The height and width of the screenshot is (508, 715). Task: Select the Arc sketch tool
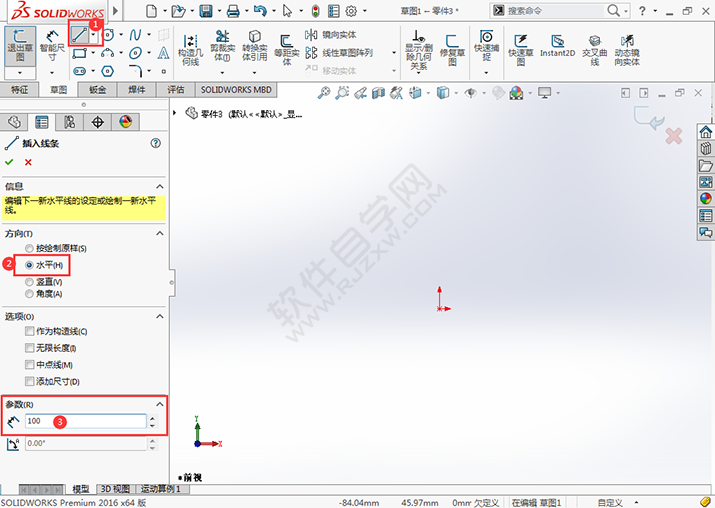(108, 53)
